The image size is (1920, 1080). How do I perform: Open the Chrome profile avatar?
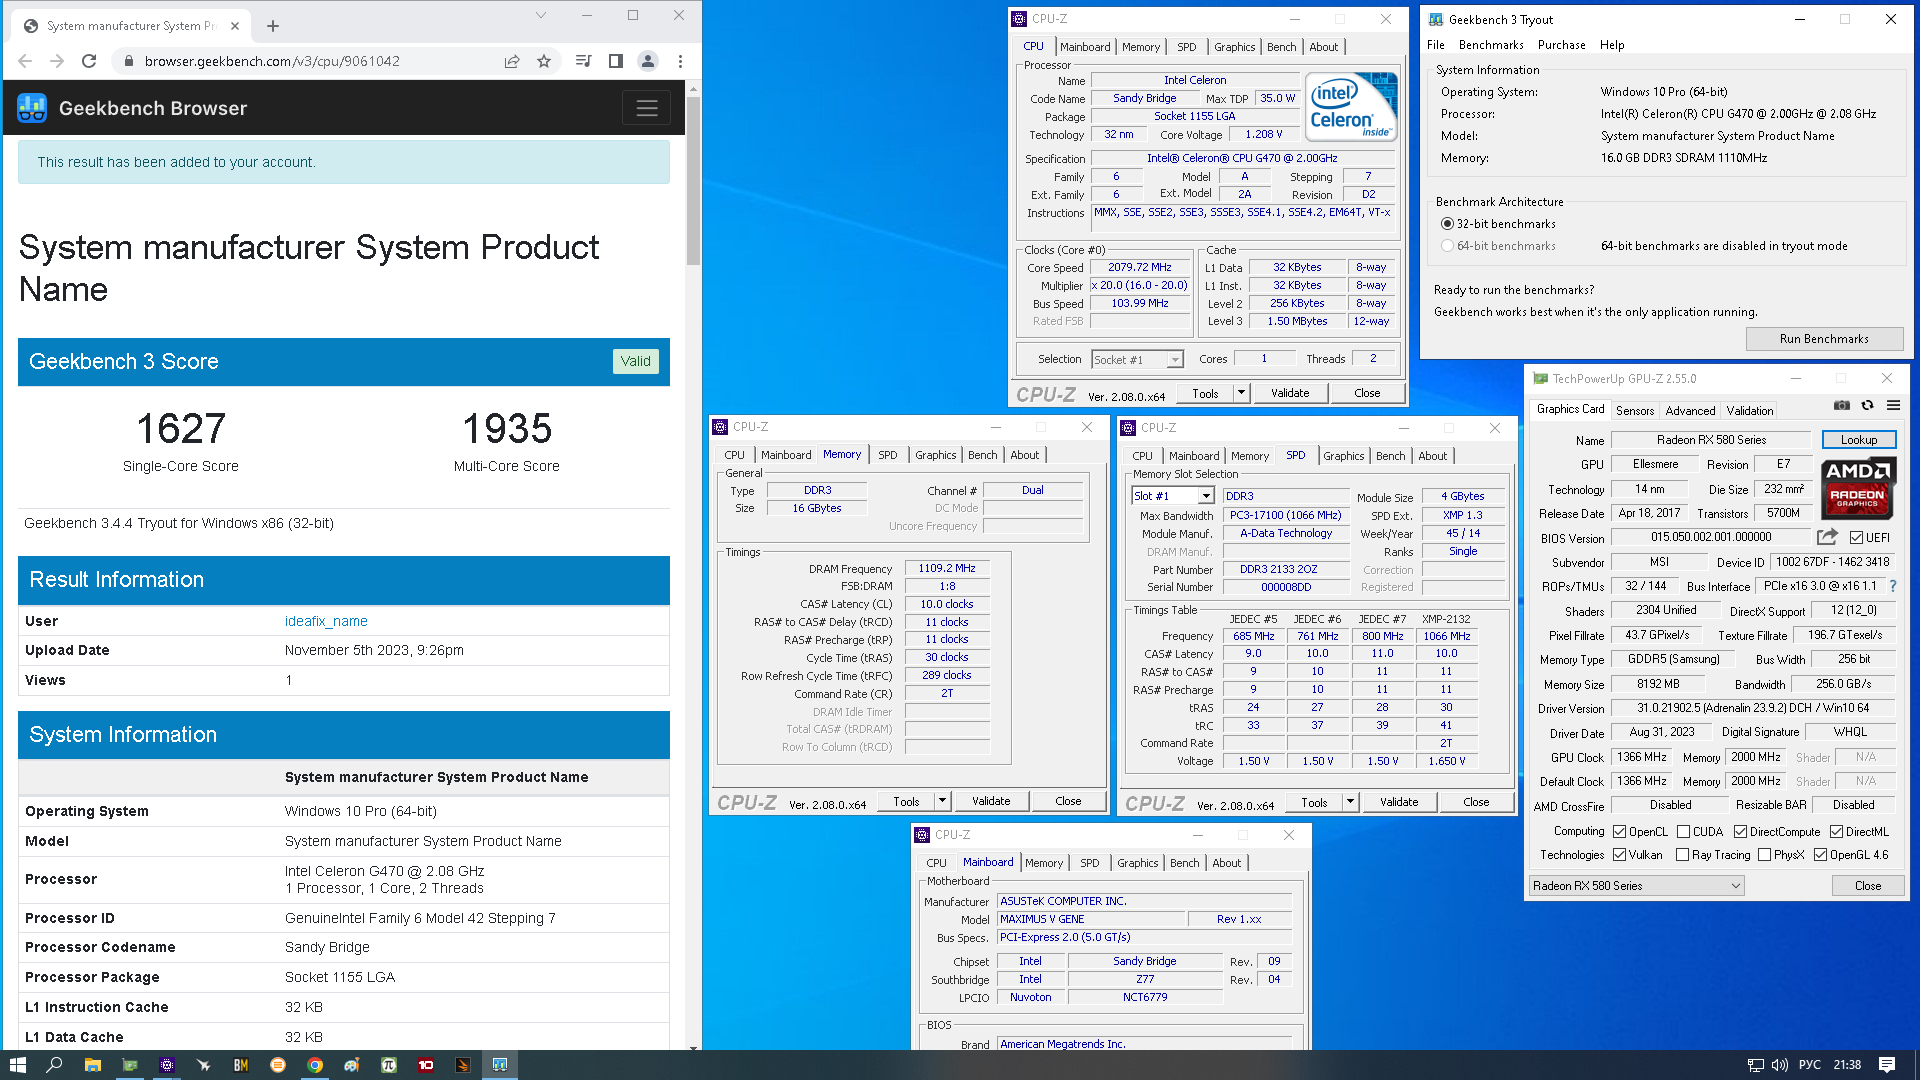point(648,61)
